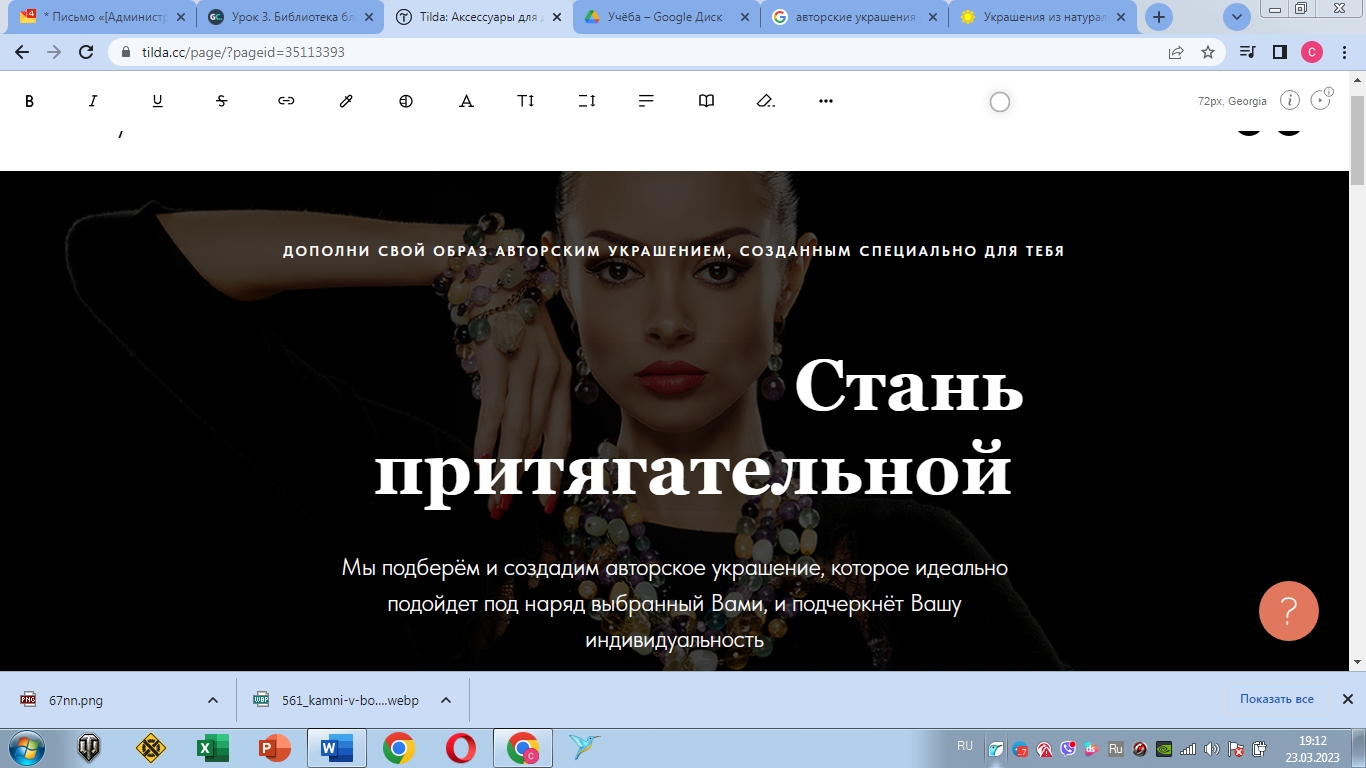The width and height of the screenshot is (1366, 768).
Task: Apply bold formatting to selected text
Action: click(x=29, y=101)
